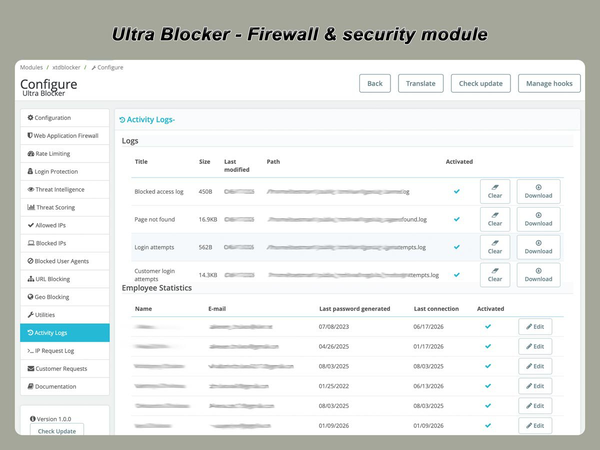
Task: Click Blocked IPs laptop icon
Action: tap(31, 243)
